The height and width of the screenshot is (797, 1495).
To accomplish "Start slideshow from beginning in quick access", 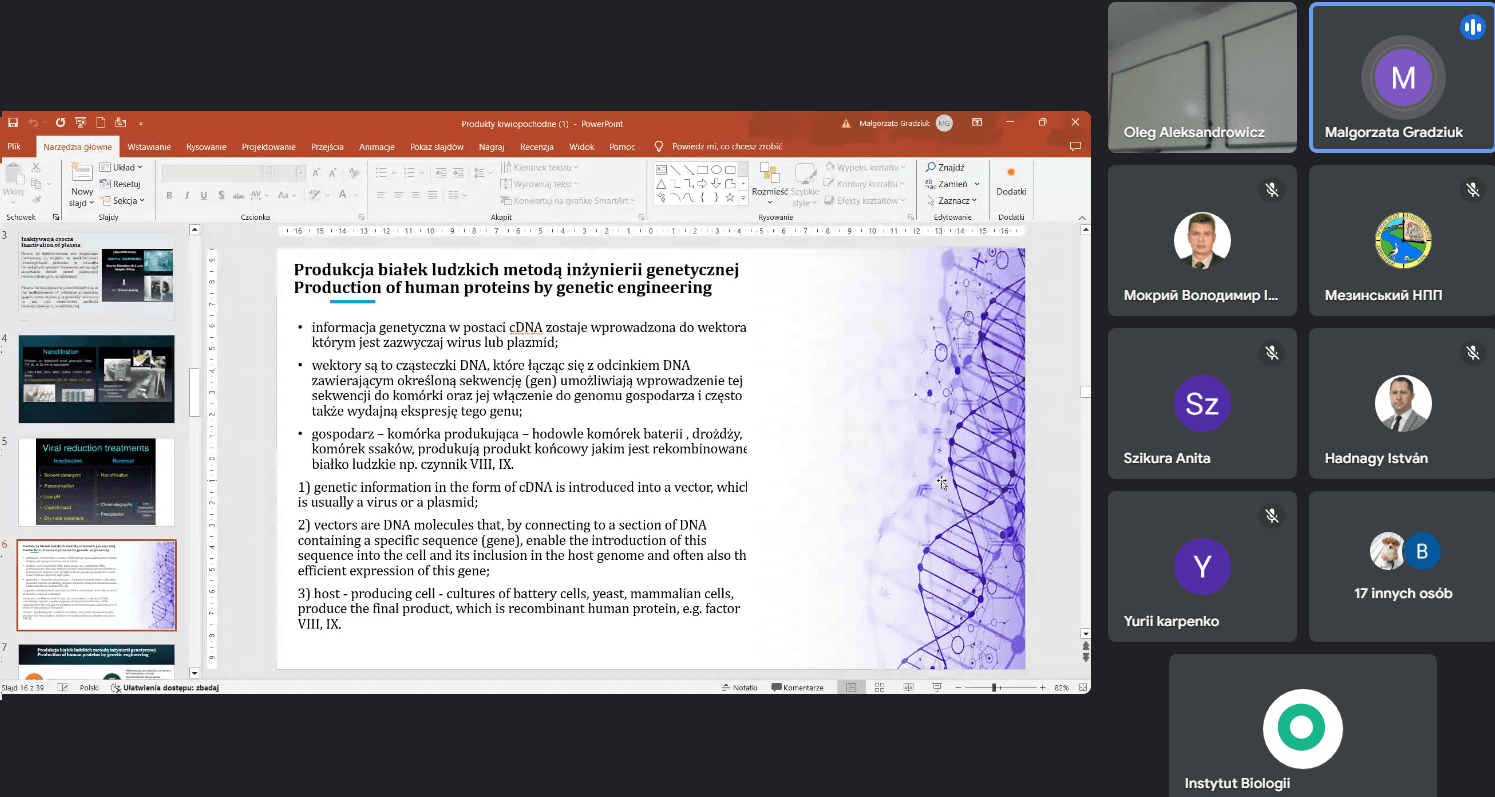I will 81,123.
